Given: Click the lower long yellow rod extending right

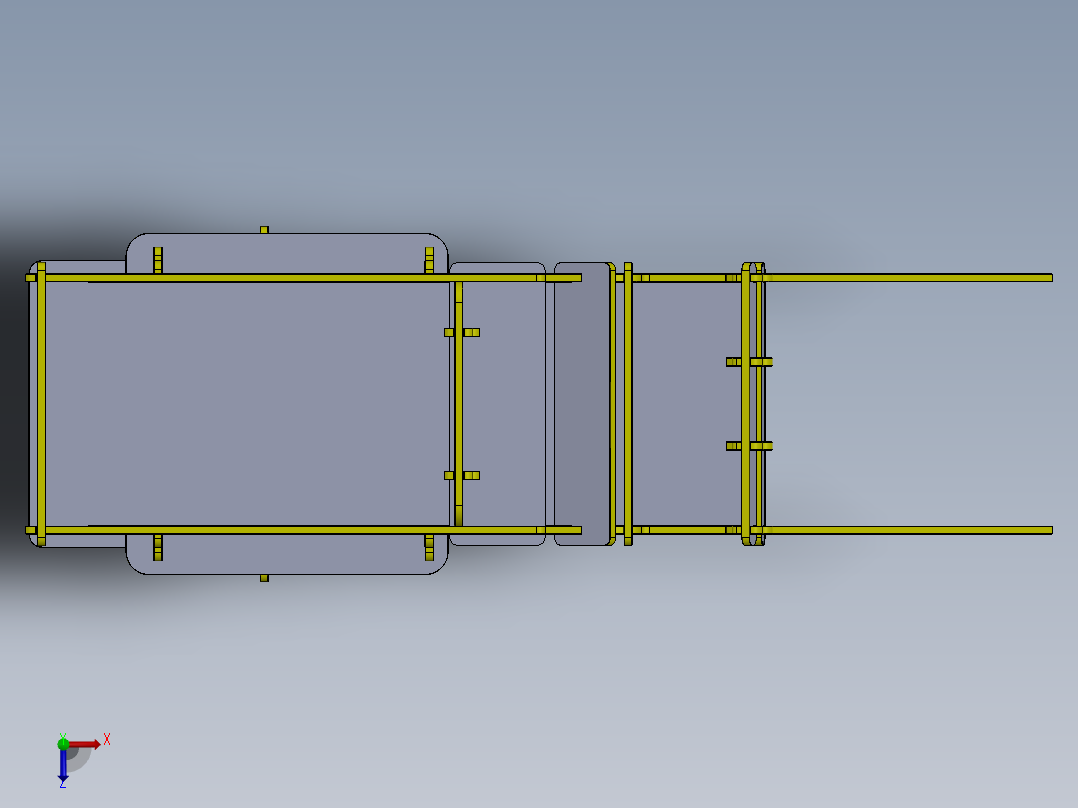Looking at the screenshot, I should (920, 527).
